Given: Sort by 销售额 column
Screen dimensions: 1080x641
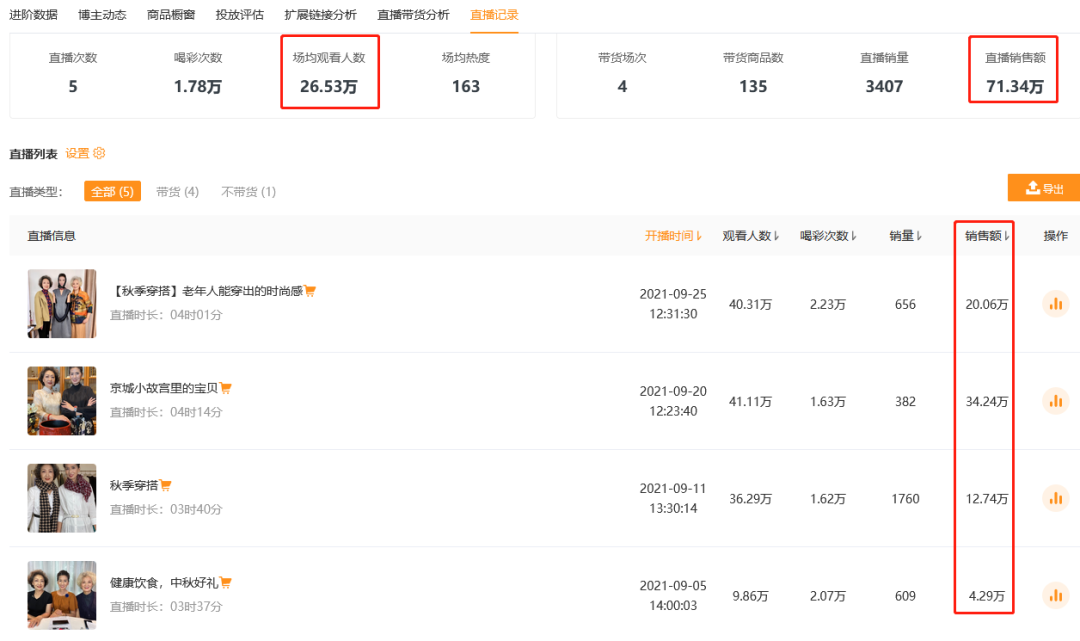Looking at the screenshot, I should click(x=988, y=236).
